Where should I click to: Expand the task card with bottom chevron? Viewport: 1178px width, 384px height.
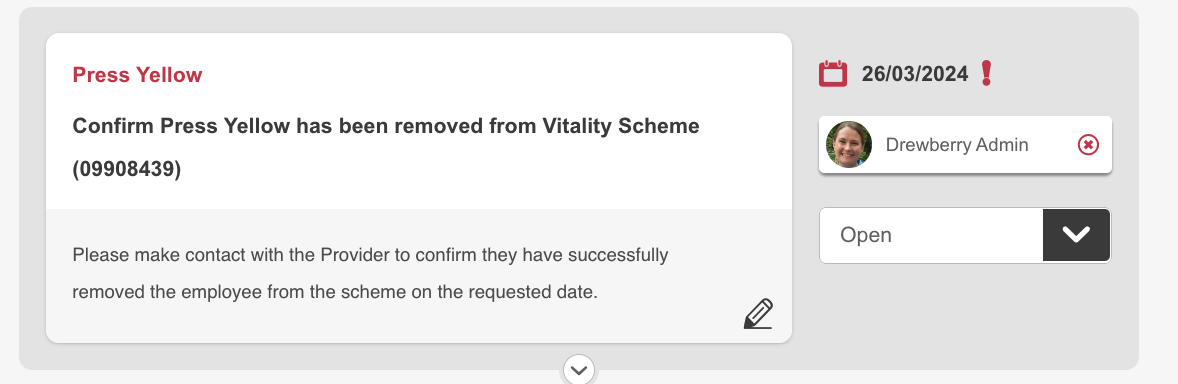coord(578,370)
